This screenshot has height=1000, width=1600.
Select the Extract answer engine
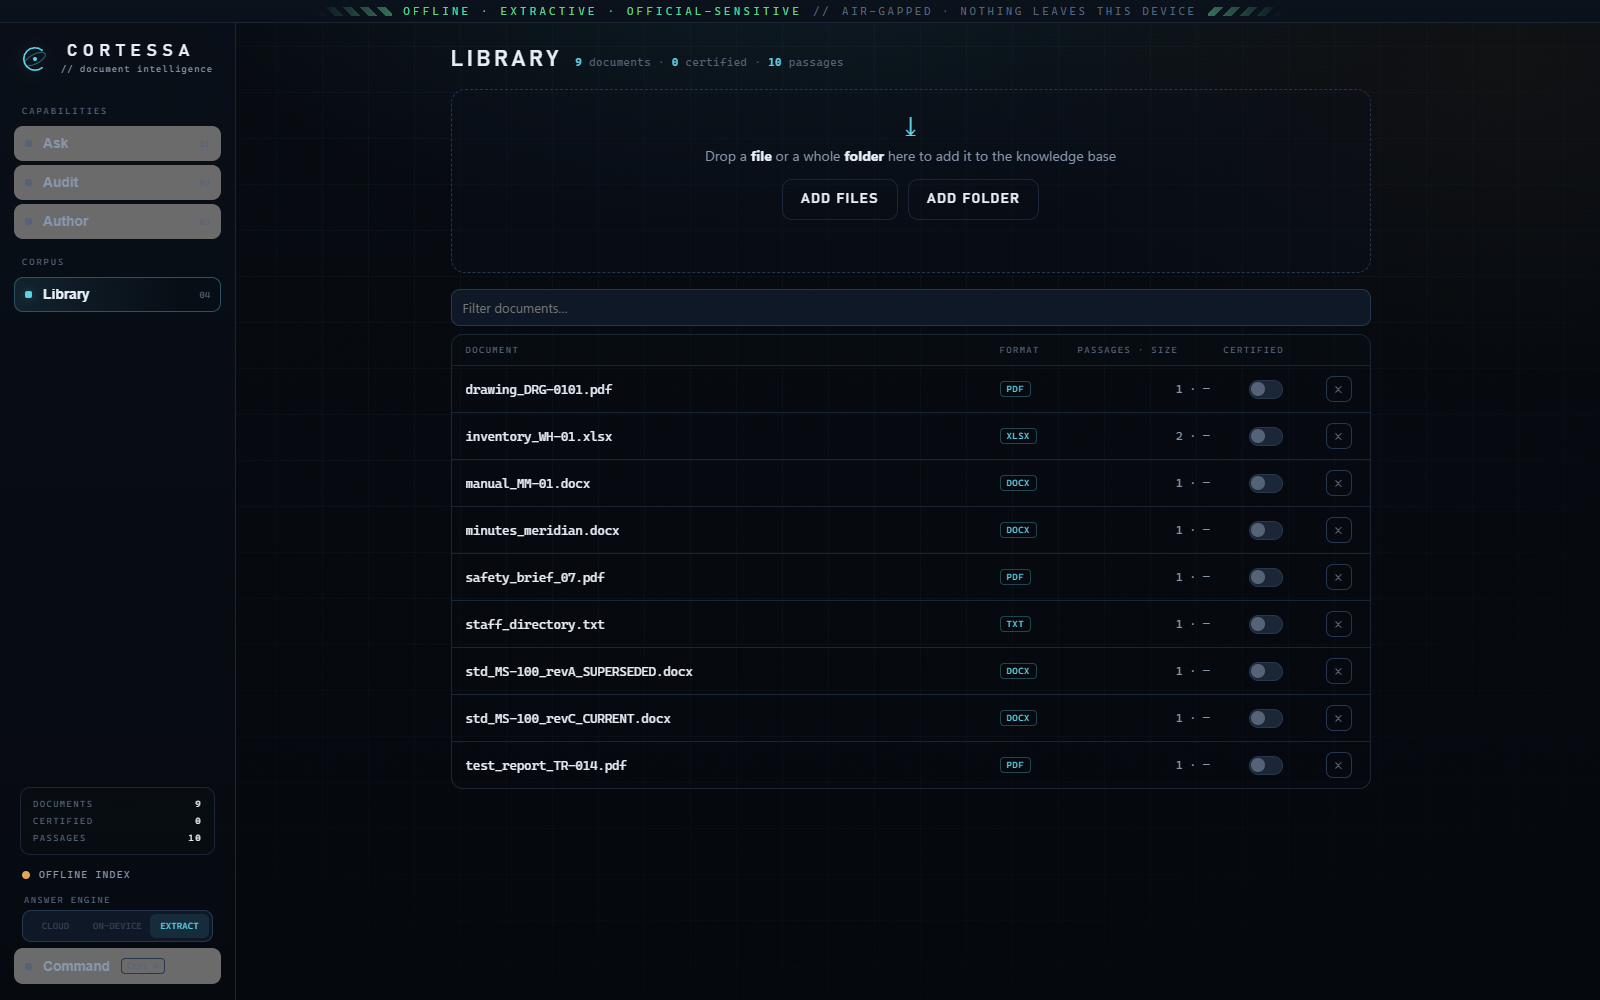click(x=179, y=926)
